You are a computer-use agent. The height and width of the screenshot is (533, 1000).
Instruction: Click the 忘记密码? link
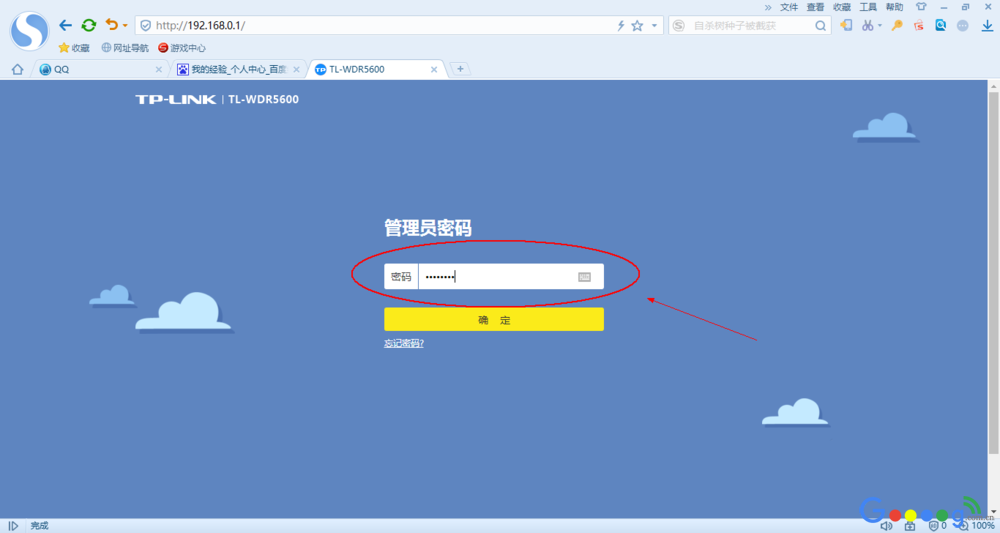point(404,344)
